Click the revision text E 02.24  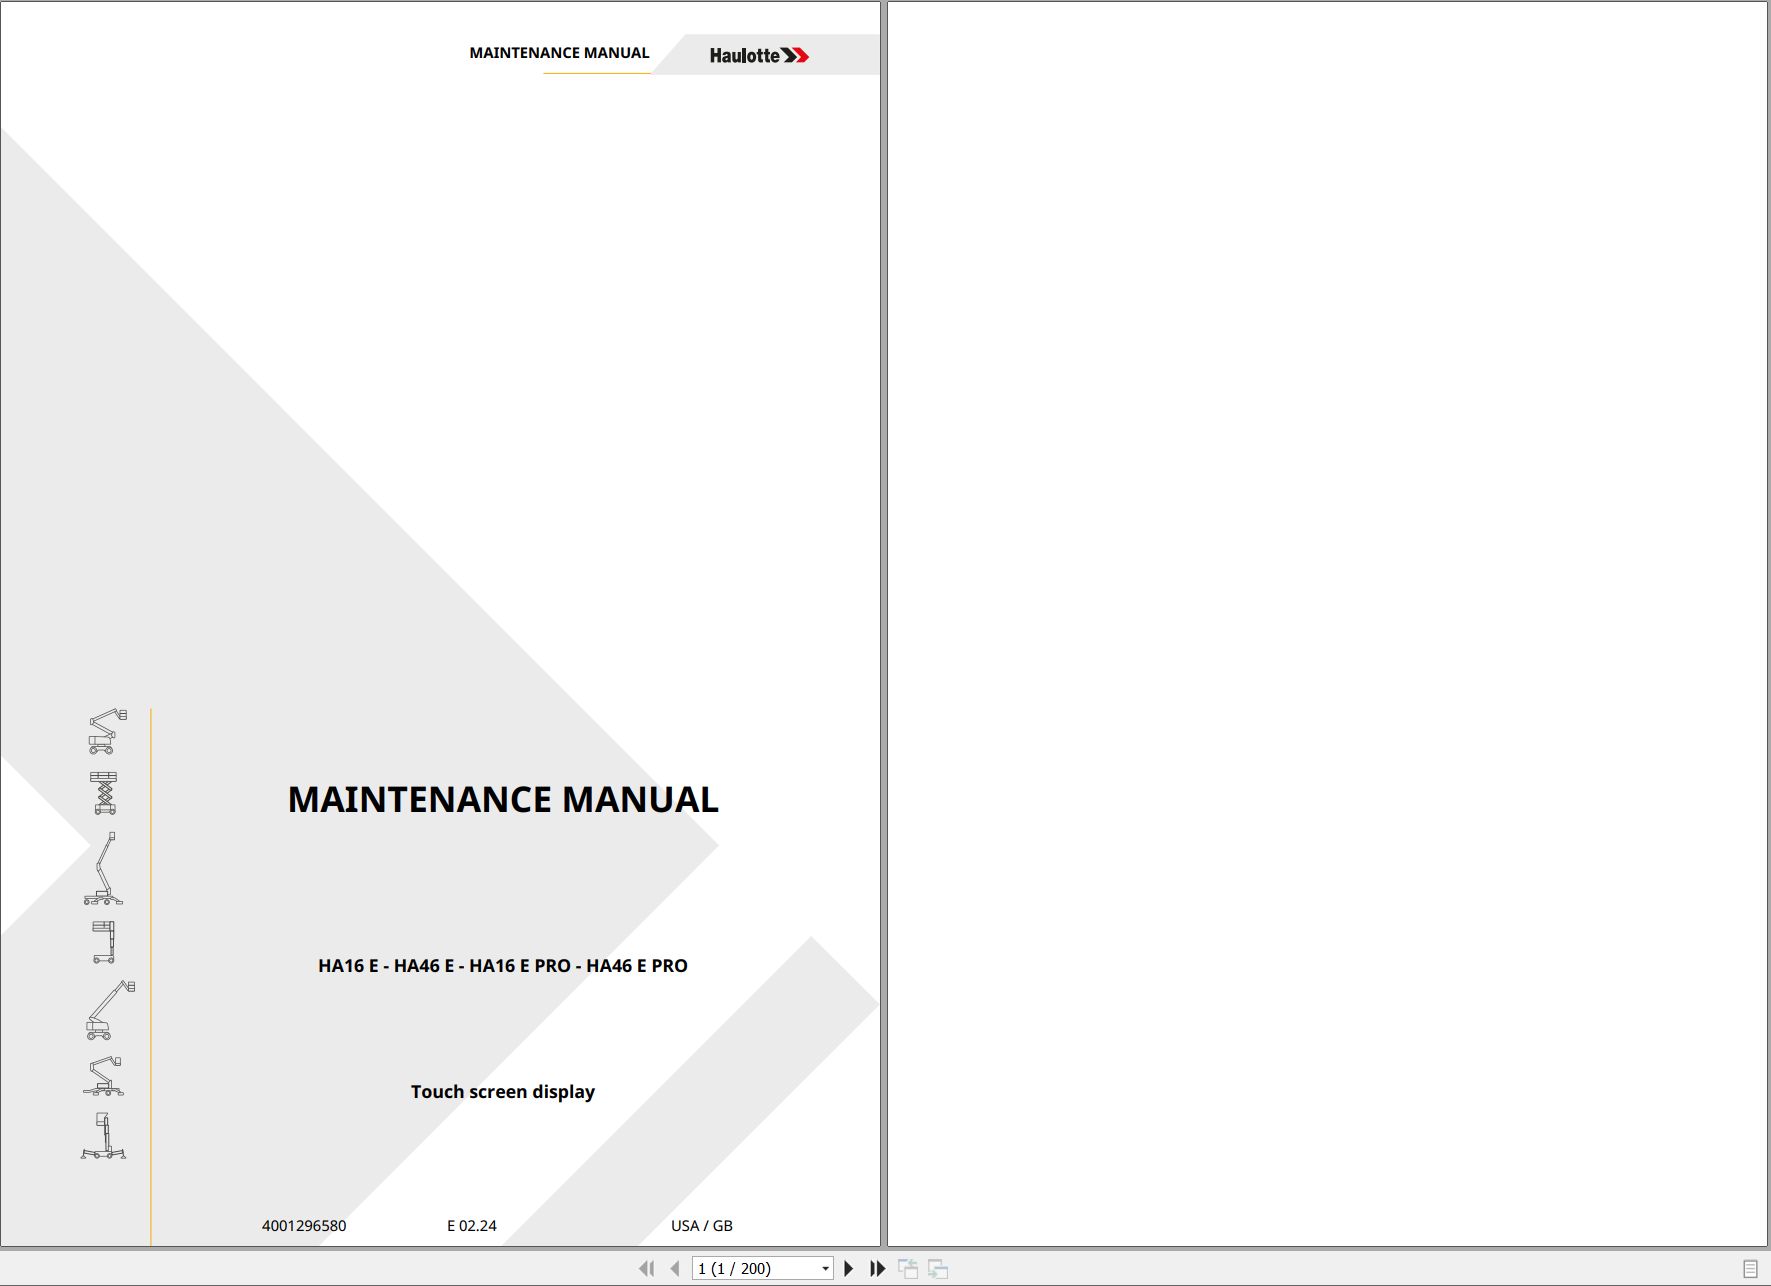tap(472, 1226)
